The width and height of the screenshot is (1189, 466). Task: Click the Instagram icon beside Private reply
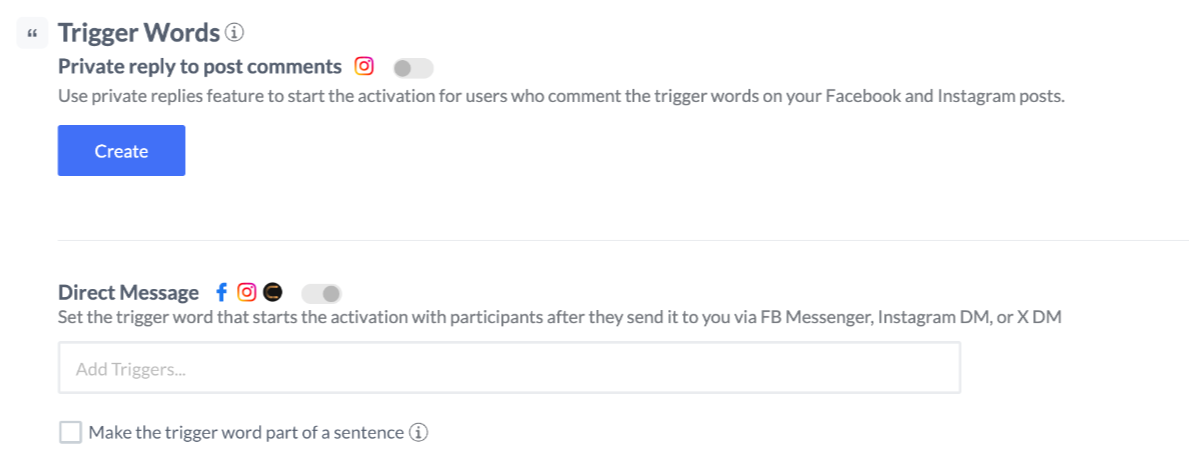tap(365, 67)
